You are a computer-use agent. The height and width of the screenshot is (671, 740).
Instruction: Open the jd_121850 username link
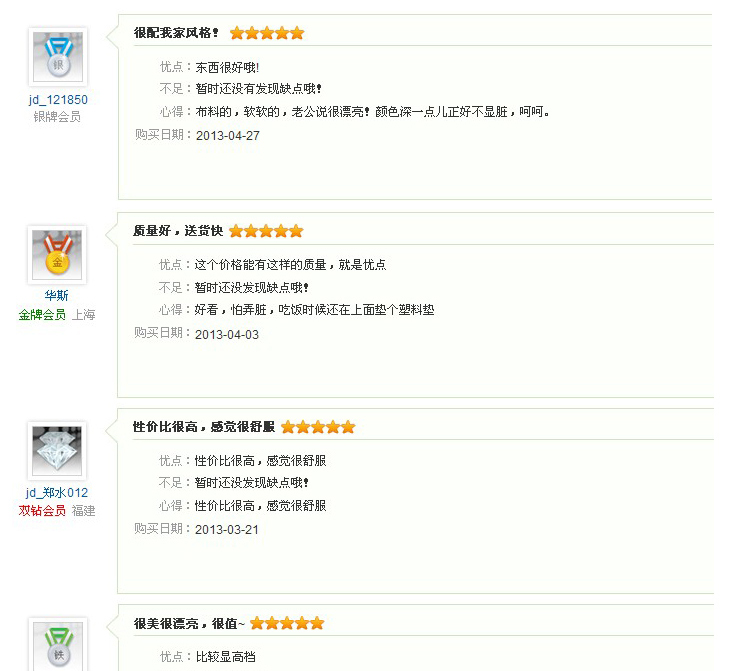(58, 100)
